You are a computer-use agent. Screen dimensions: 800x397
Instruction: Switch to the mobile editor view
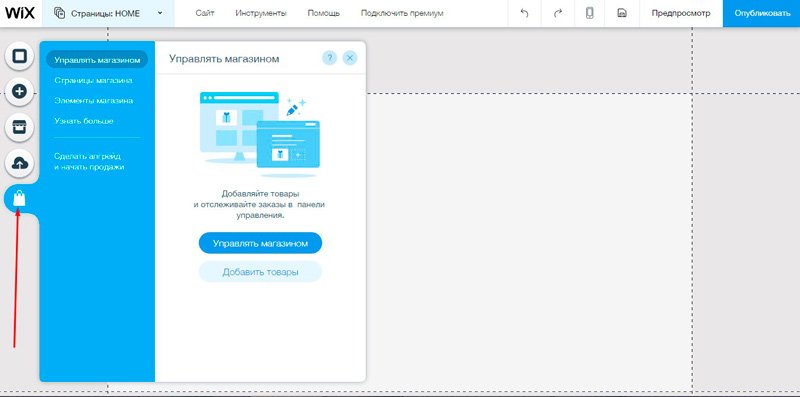589,13
